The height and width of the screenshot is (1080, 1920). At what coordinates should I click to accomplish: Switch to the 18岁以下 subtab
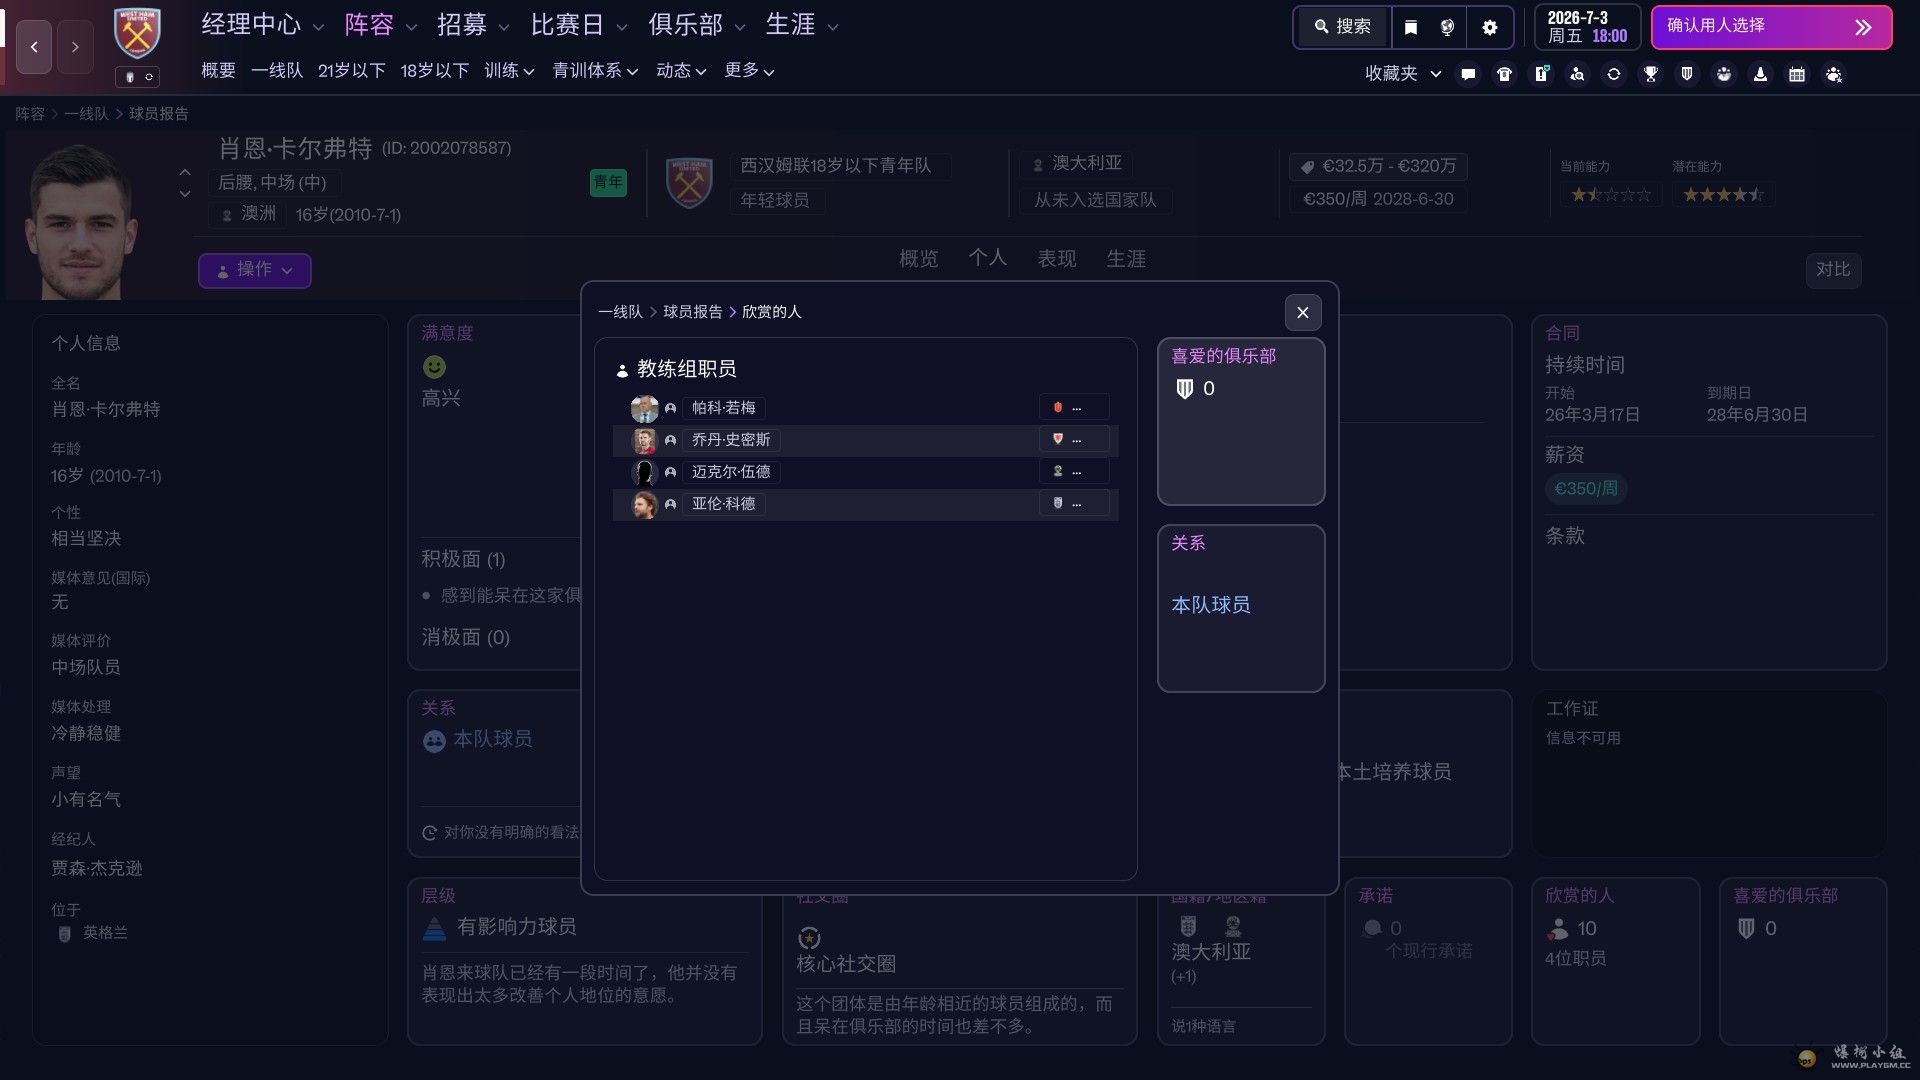tap(434, 71)
